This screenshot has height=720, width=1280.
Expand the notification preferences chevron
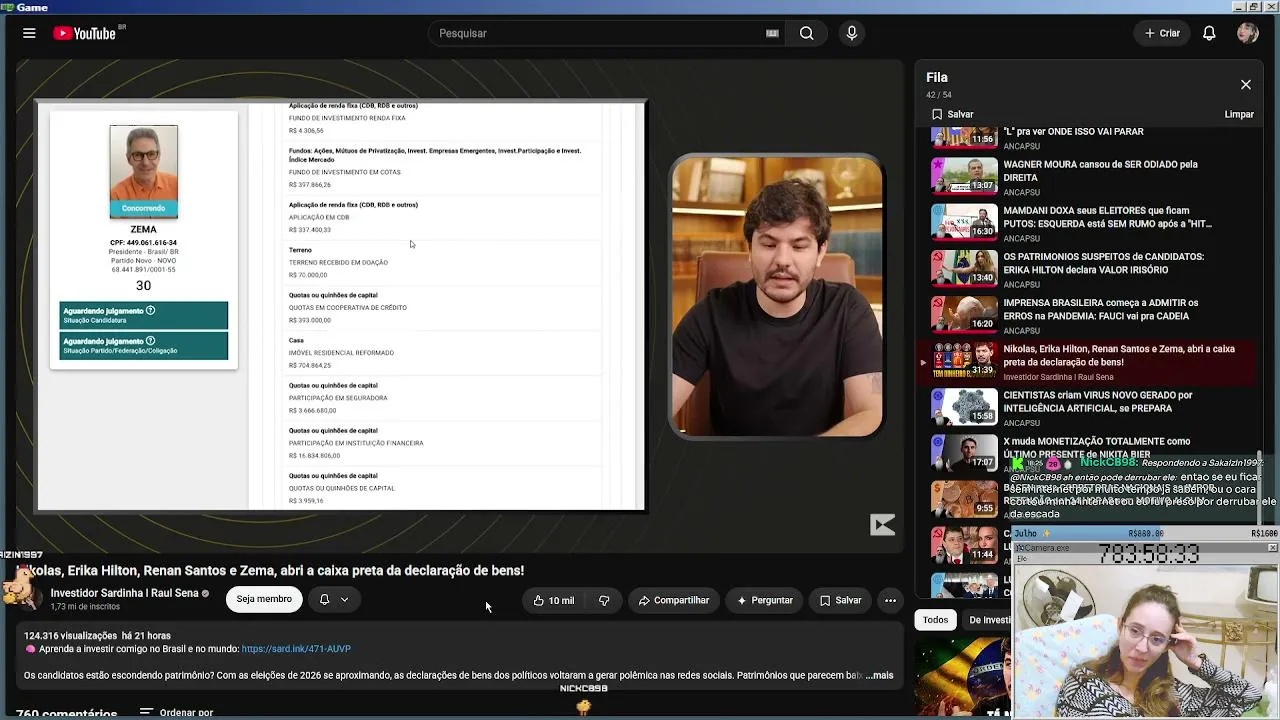pos(344,599)
